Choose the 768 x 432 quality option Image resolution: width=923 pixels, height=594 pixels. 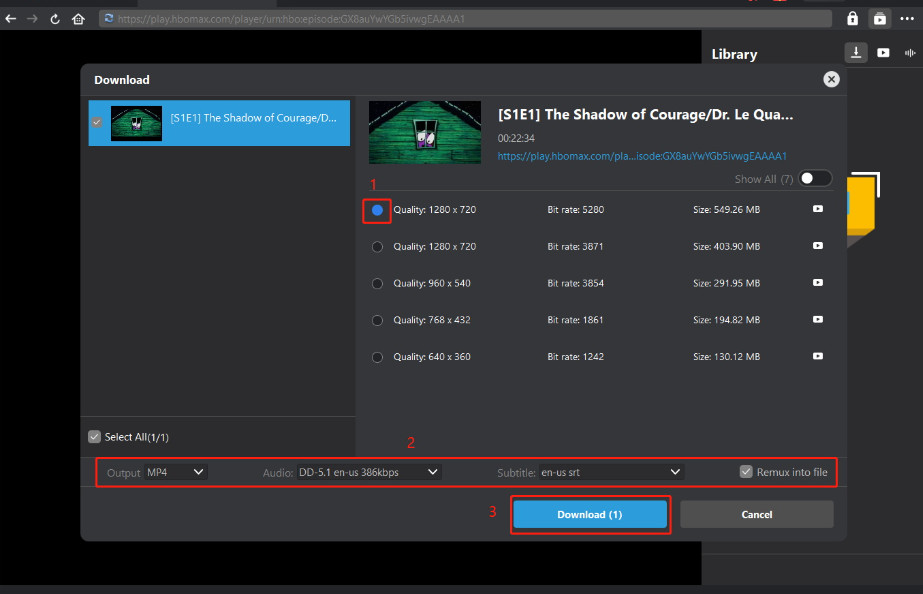click(x=377, y=320)
